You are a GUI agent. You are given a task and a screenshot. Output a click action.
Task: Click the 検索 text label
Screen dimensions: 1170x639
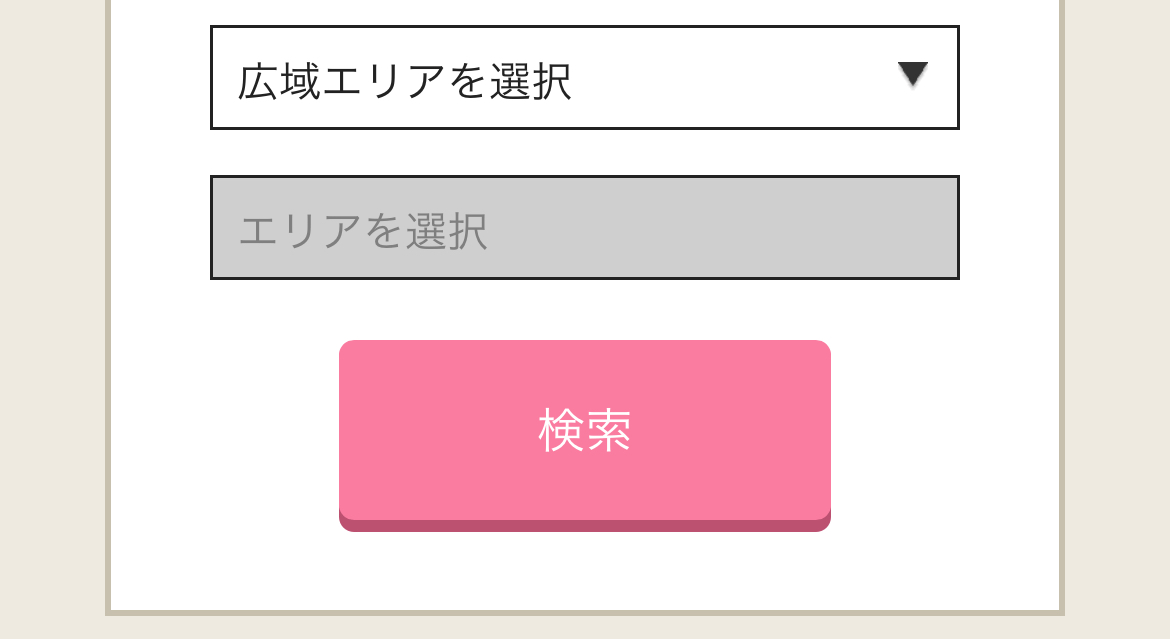point(584,431)
